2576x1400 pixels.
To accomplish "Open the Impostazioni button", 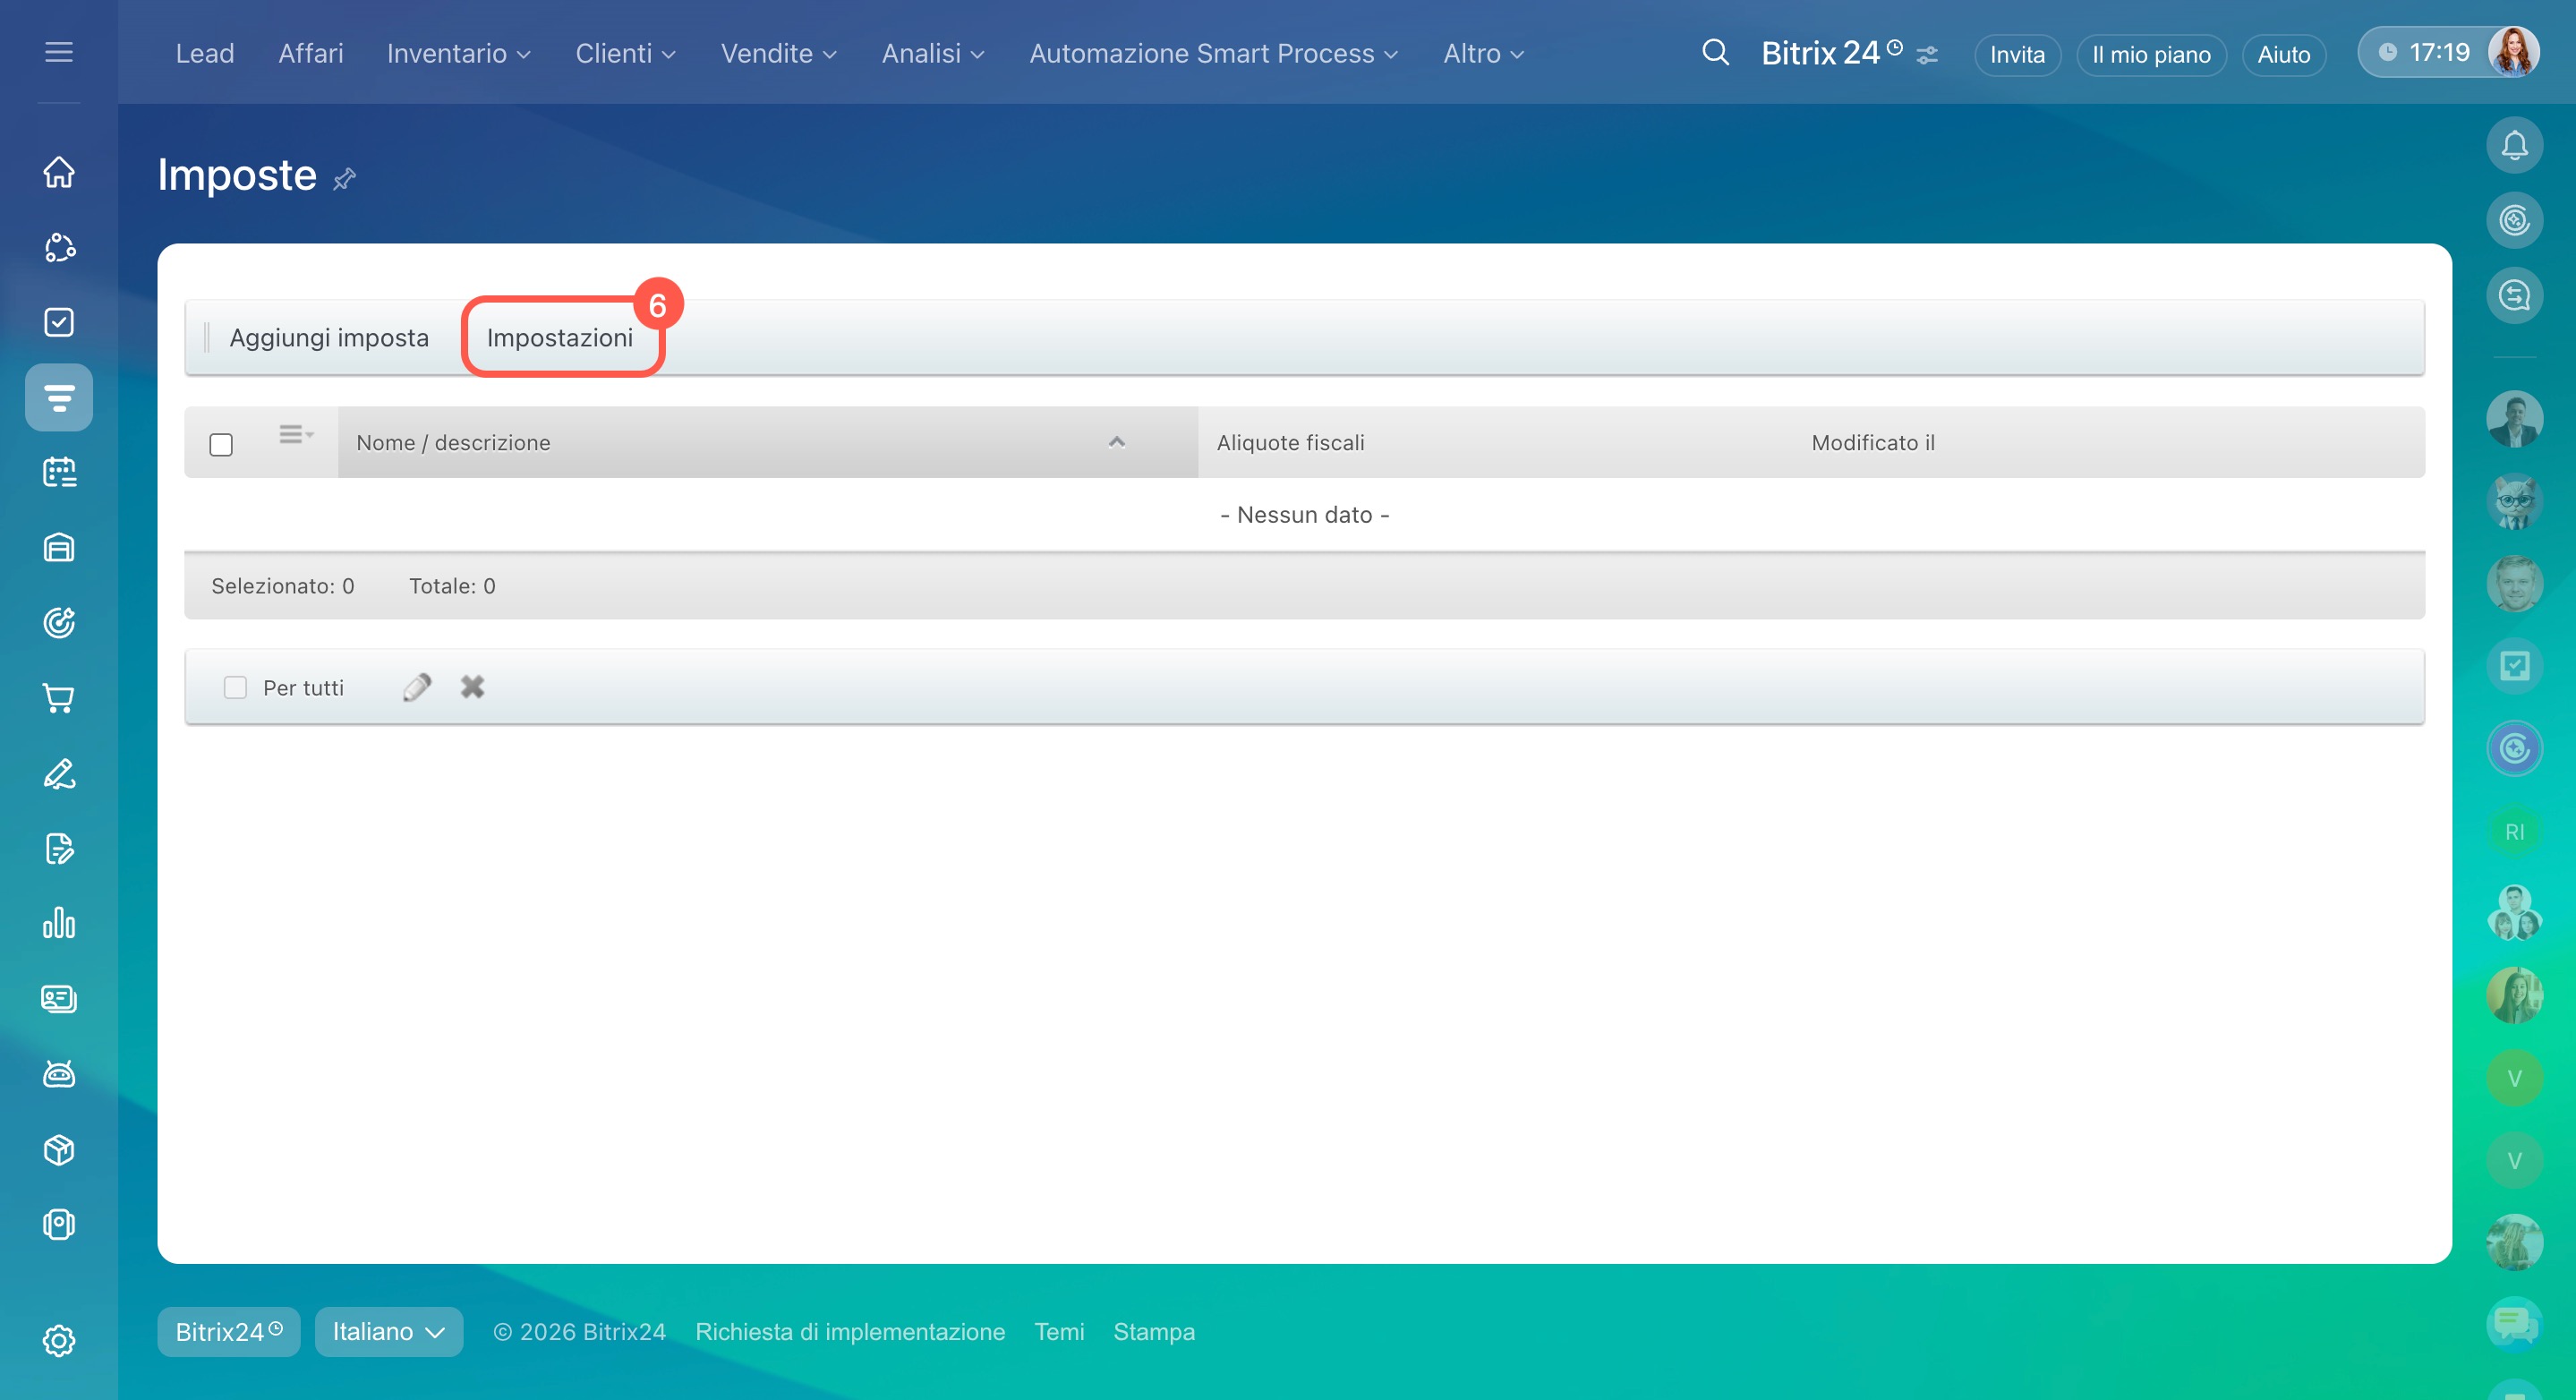I will [560, 338].
